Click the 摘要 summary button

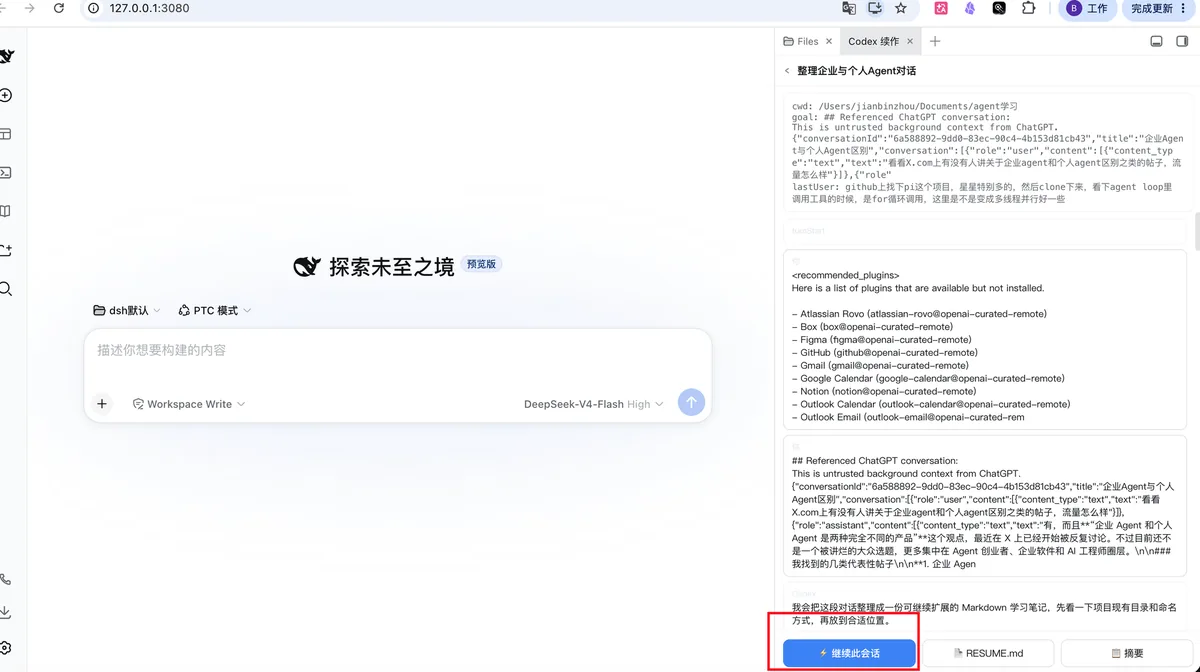pos(1127,653)
